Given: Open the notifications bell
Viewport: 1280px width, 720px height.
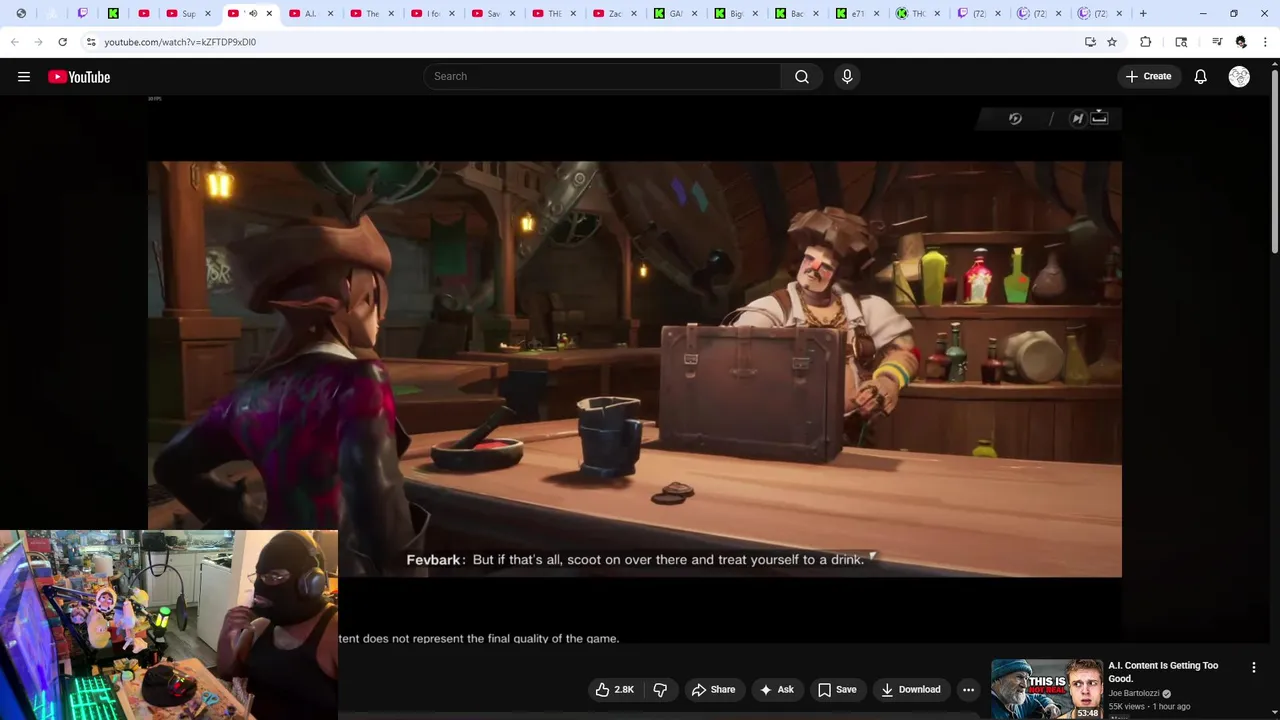Looking at the screenshot, I should pos(1201,77).
